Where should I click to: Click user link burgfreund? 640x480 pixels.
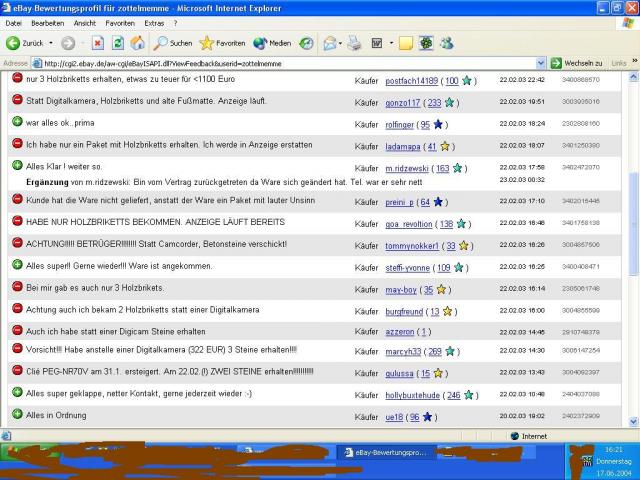[x=404, y=312]
